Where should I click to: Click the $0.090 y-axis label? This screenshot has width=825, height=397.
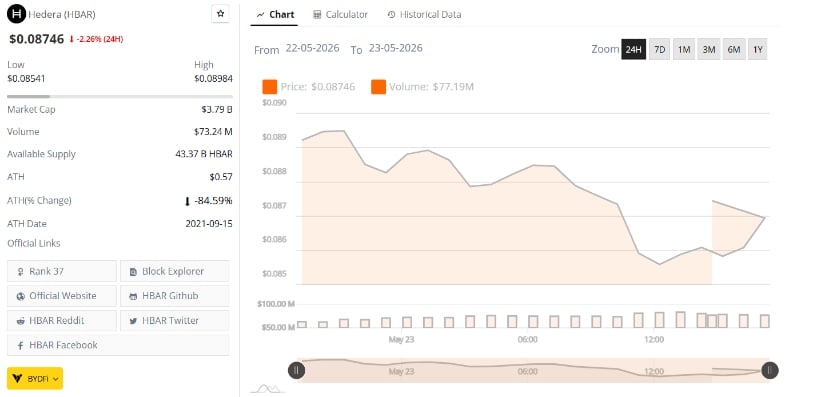274,103
